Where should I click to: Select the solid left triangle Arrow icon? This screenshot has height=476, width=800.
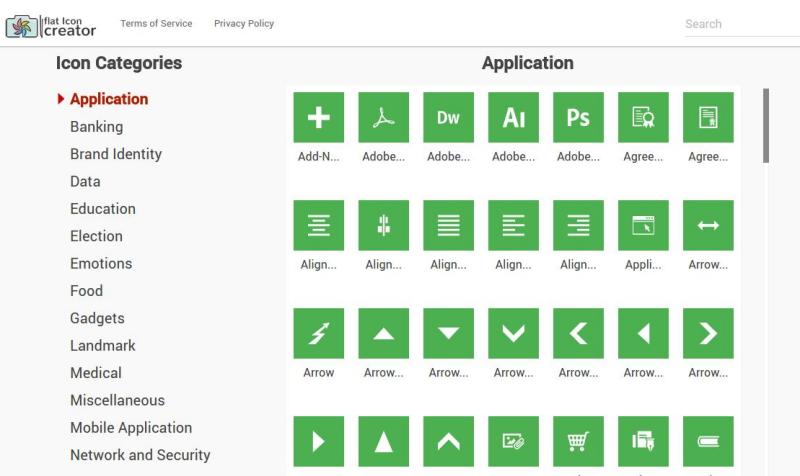click(x=643, y=333)
